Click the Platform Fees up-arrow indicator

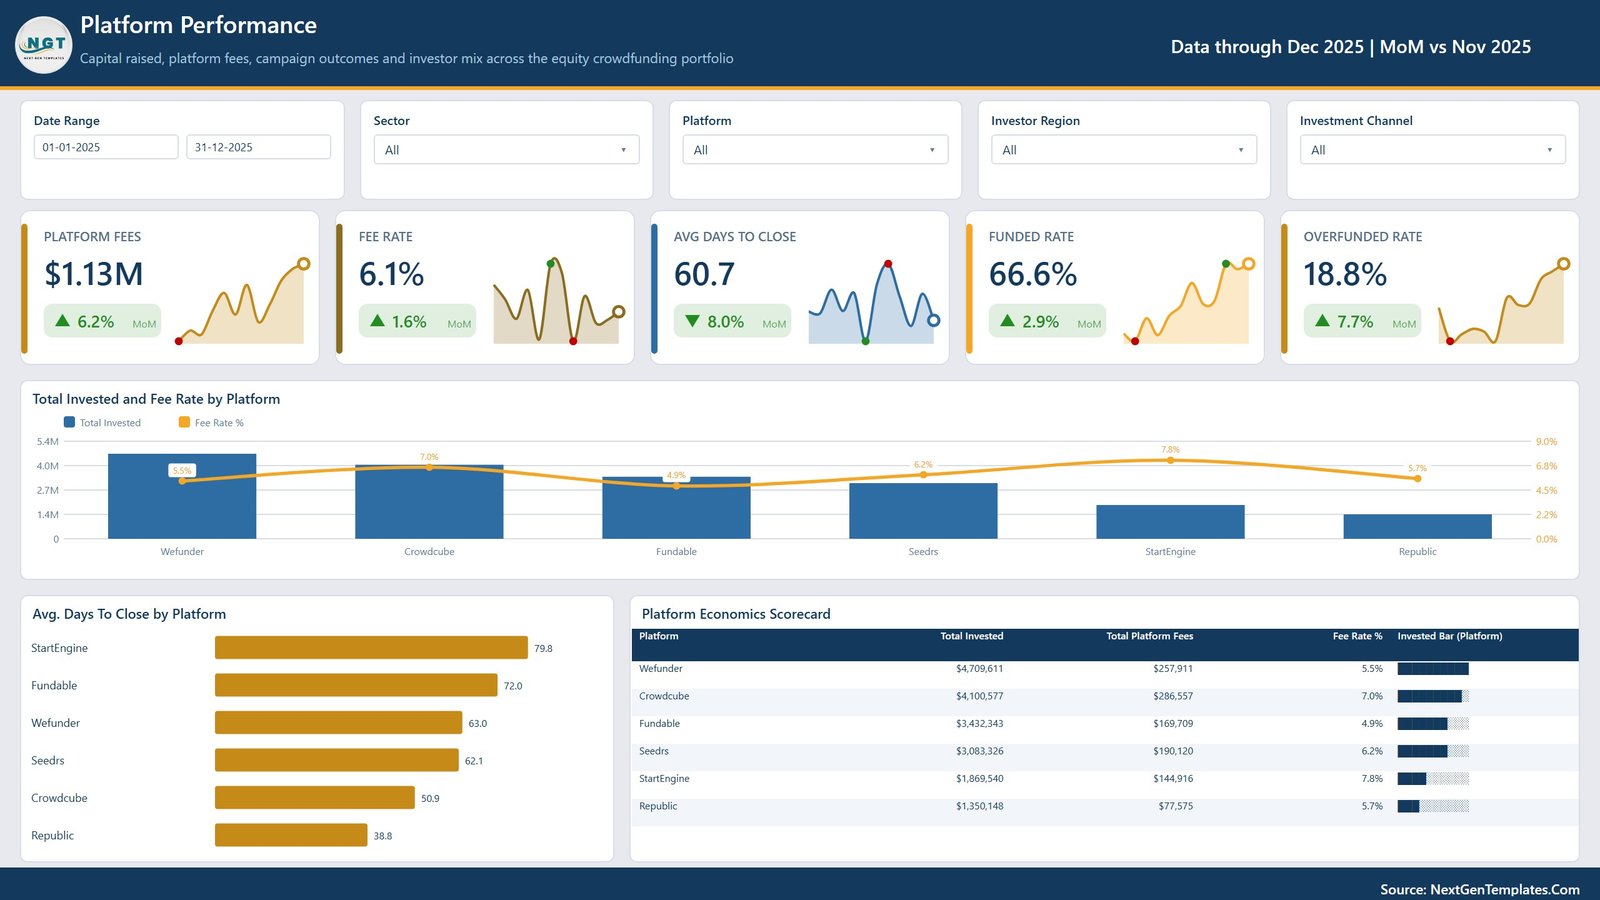pyautogui.click(x=62, y=321)
